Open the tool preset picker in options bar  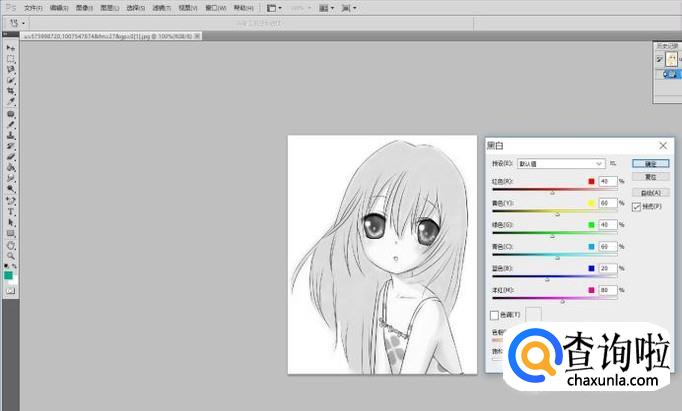(17, 21)
